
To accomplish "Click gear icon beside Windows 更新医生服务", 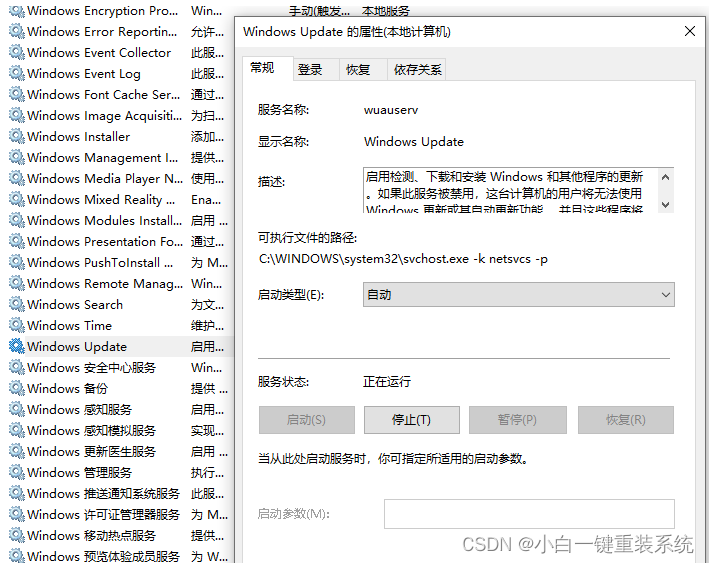I will (x=17, y=451).
